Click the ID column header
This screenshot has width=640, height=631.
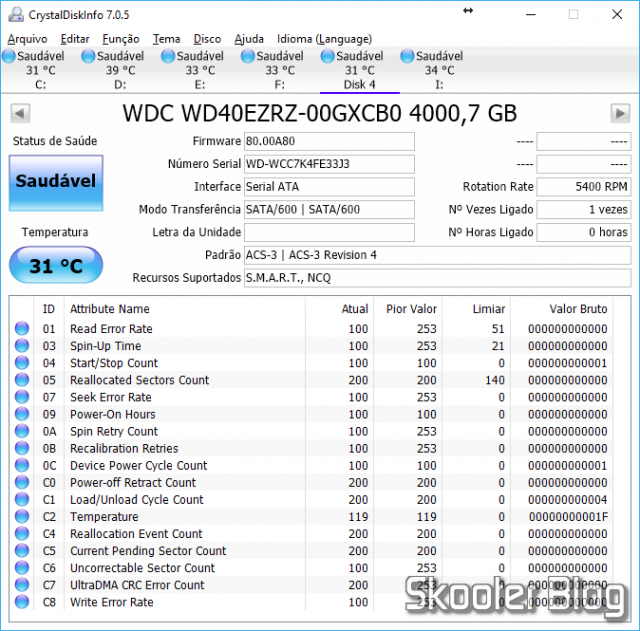pos(49,309)
